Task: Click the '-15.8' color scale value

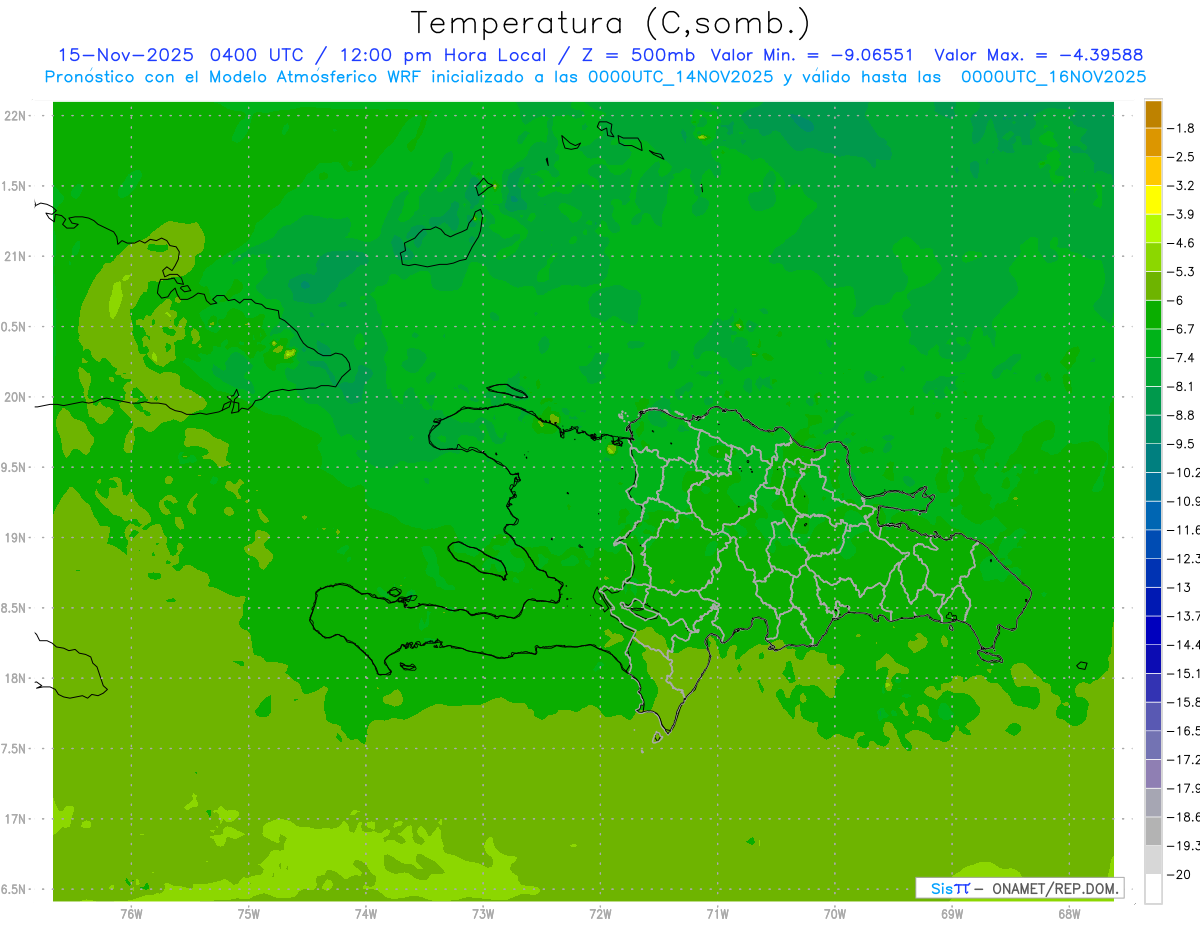Action: 1183,703
